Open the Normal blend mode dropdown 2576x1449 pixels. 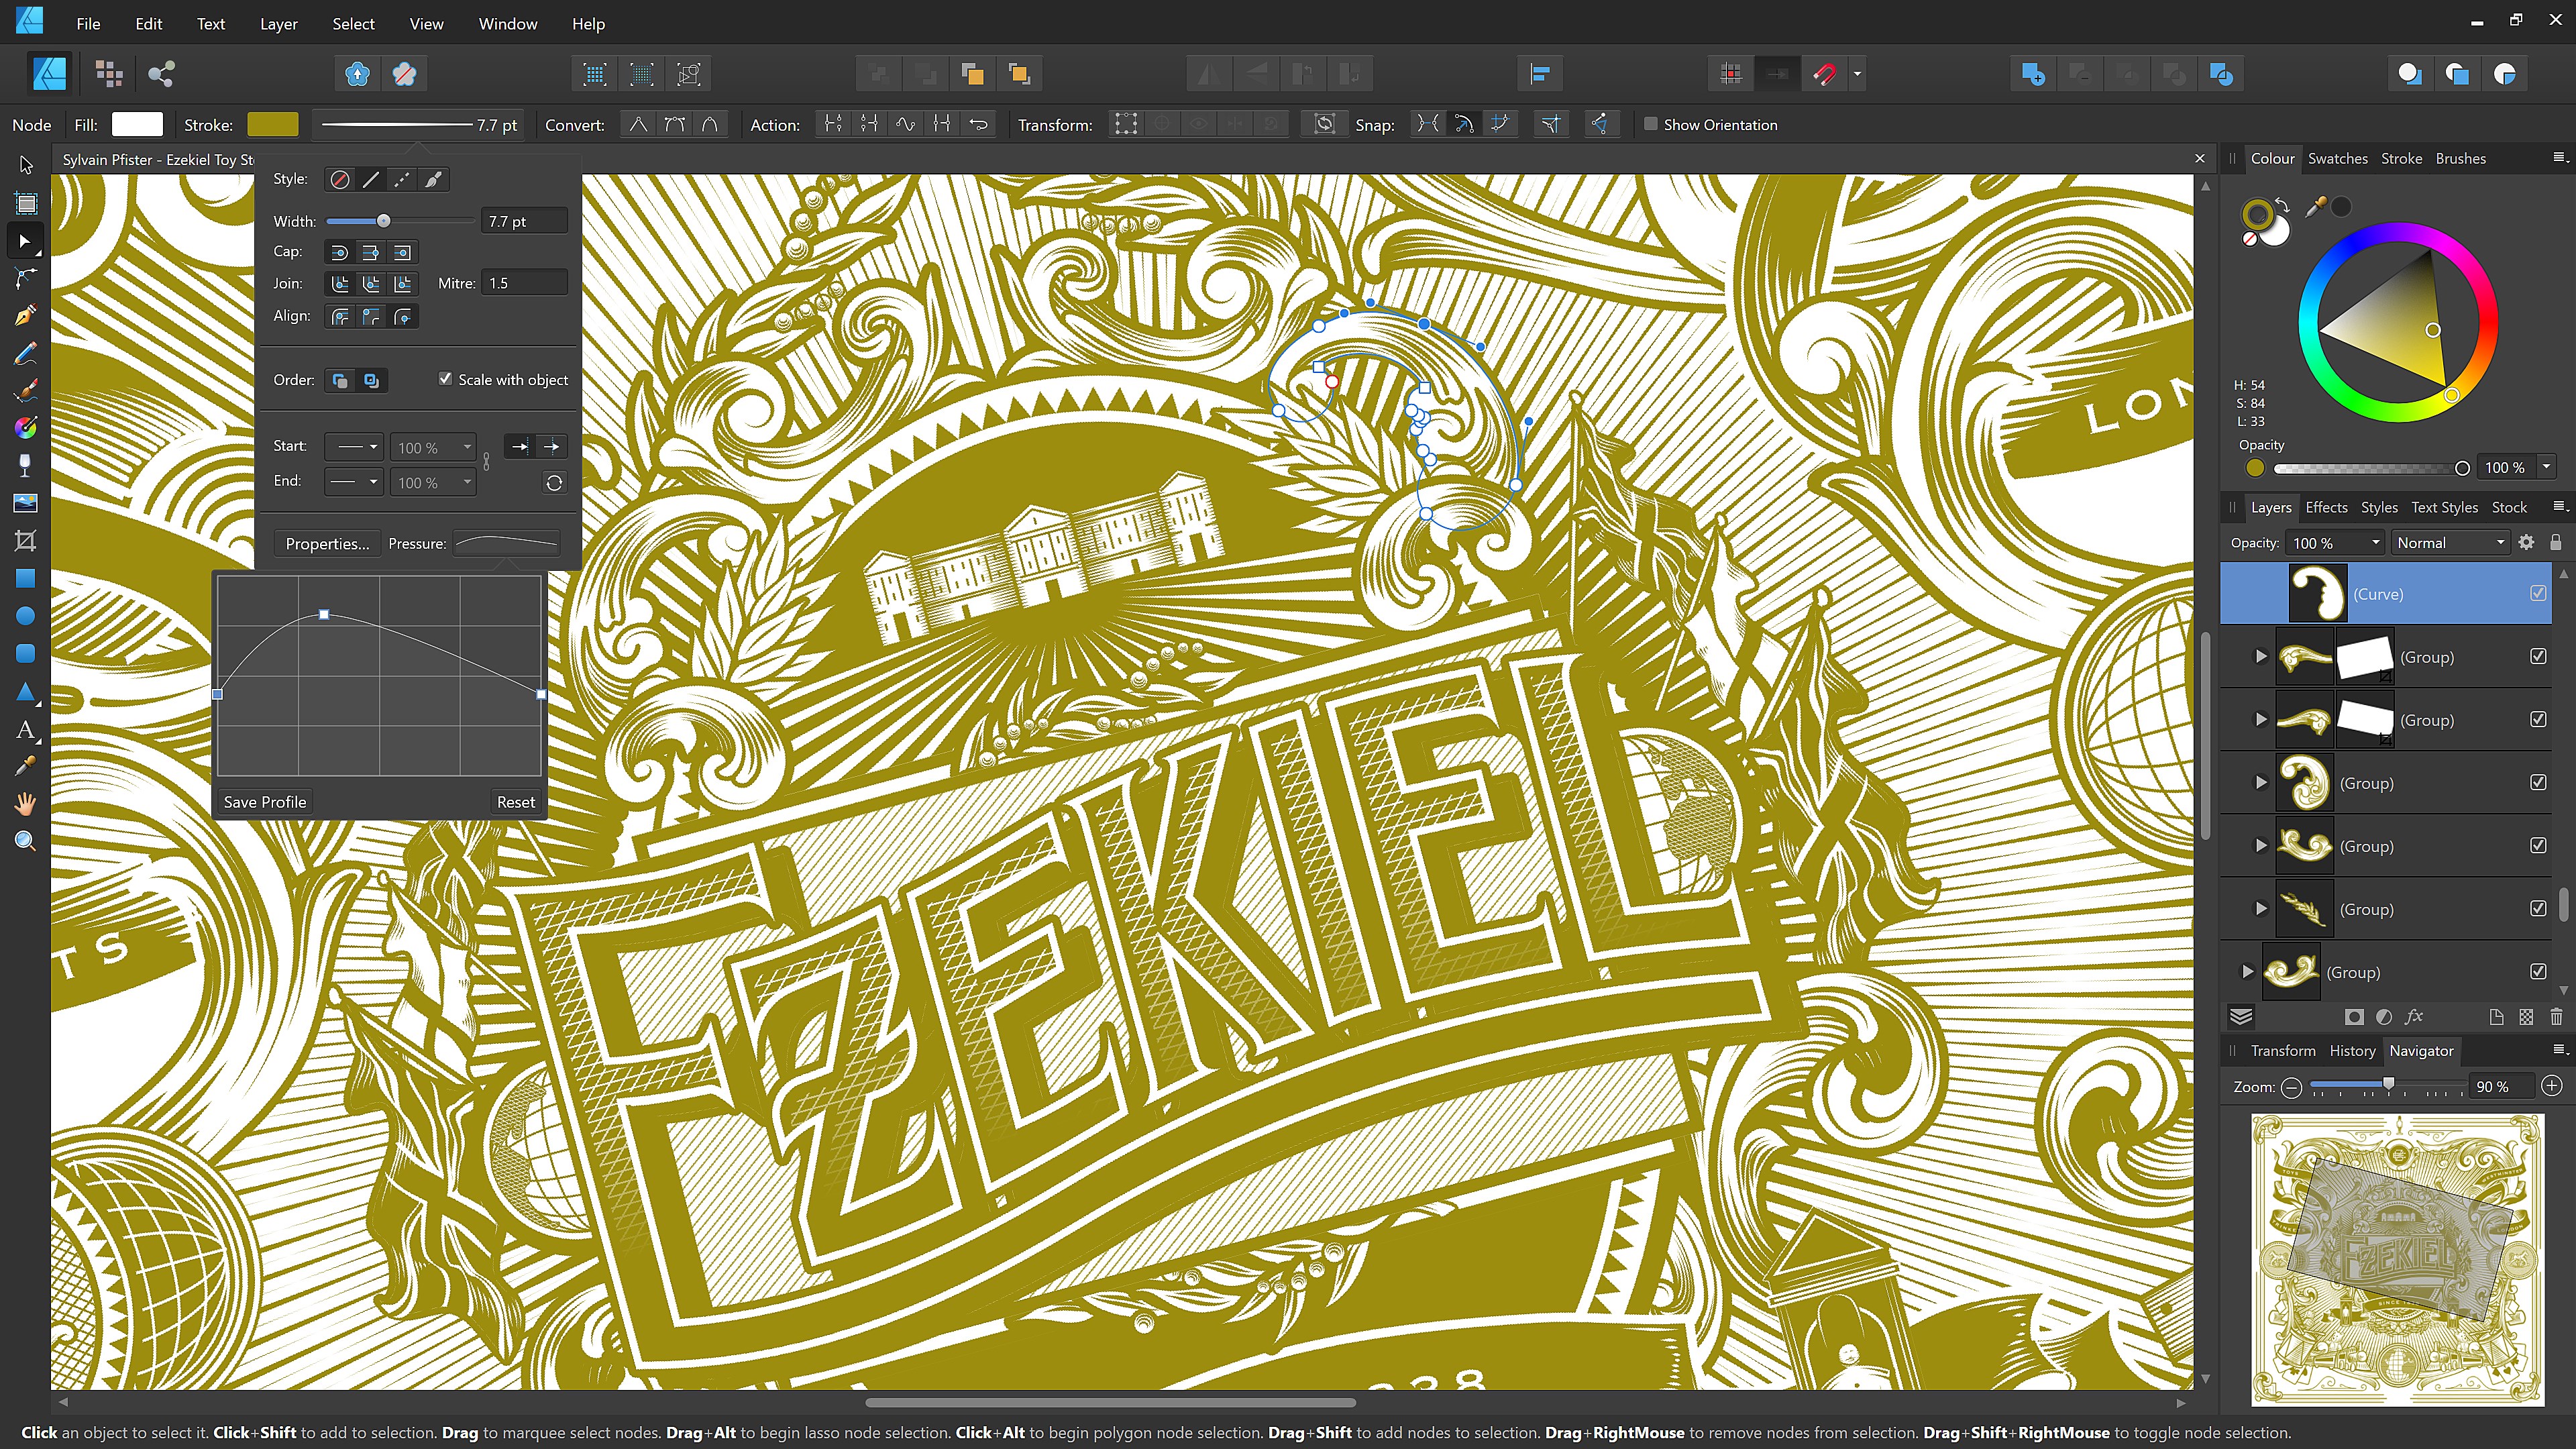coord(2450,542)
